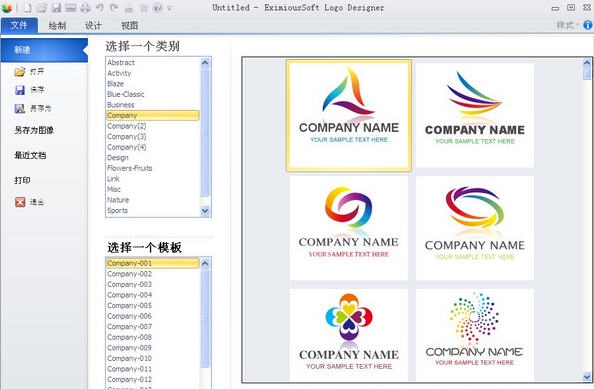Click the shopping cart icon in quick toolbar
594x389 pixels.
[x=143, y=8]
